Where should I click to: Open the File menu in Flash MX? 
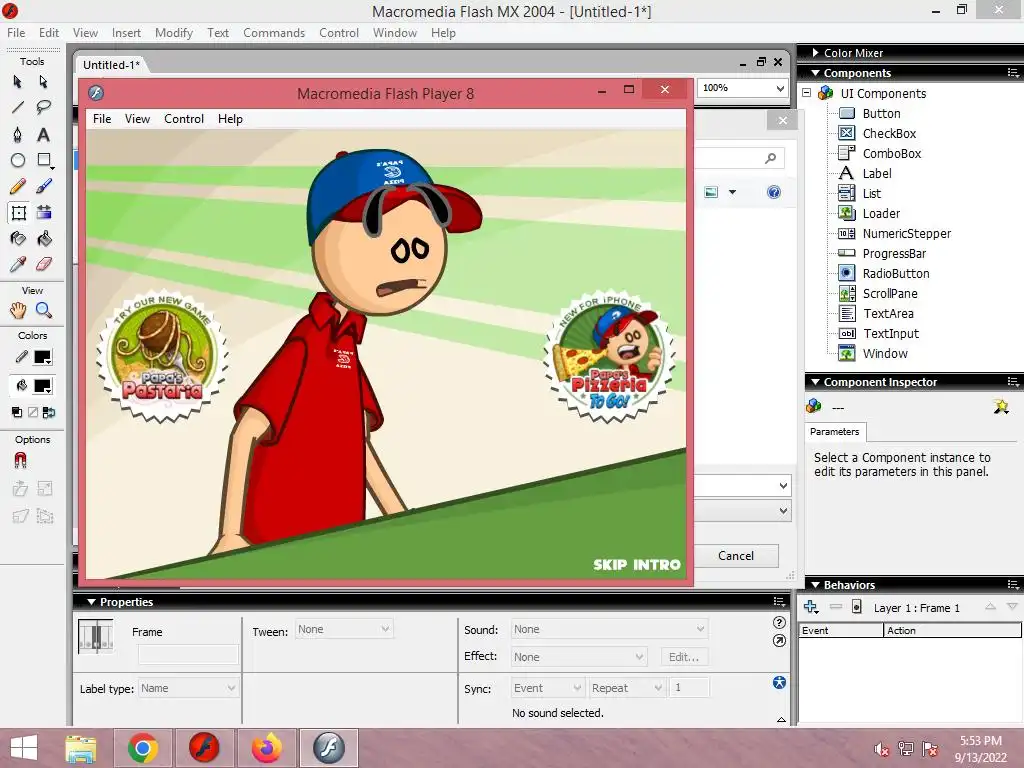click(16, 33)
